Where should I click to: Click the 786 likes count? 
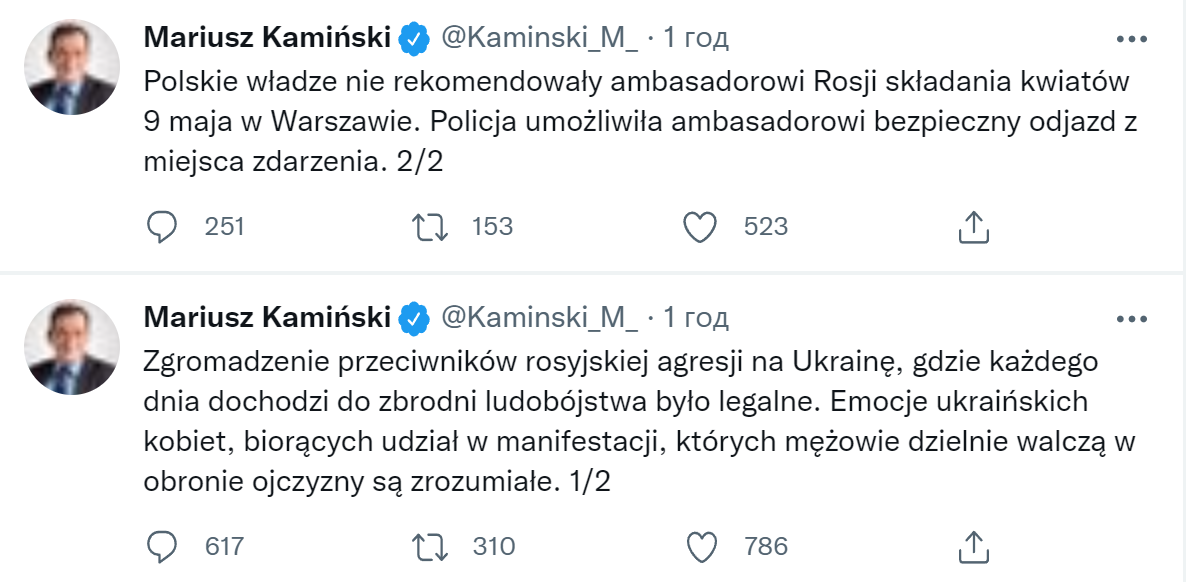coord(767,547)
